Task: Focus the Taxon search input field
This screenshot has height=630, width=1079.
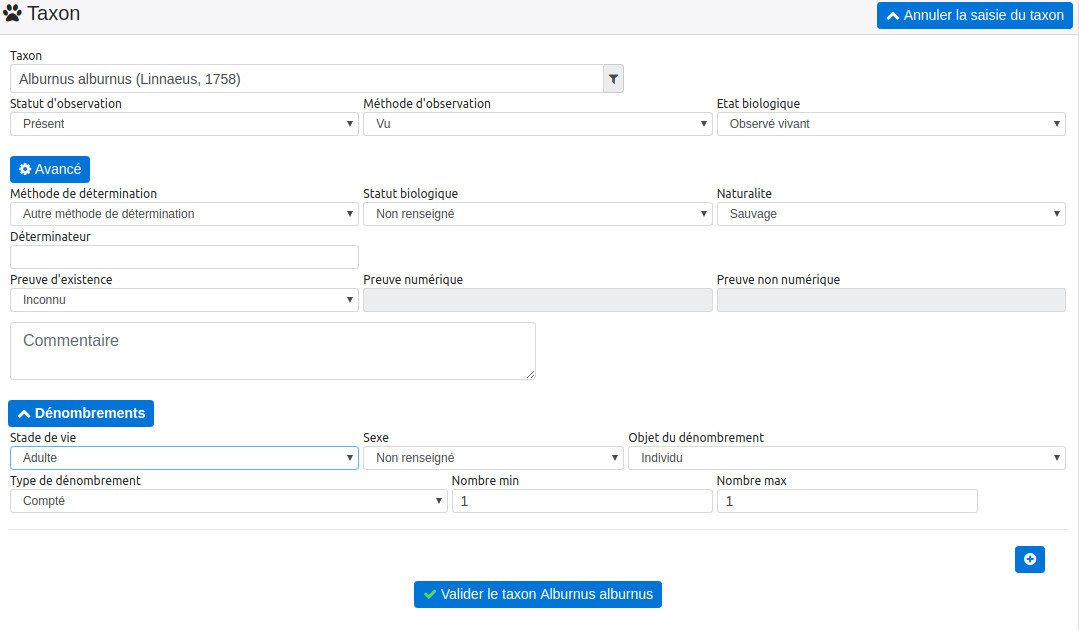Action: coord(307,79)
